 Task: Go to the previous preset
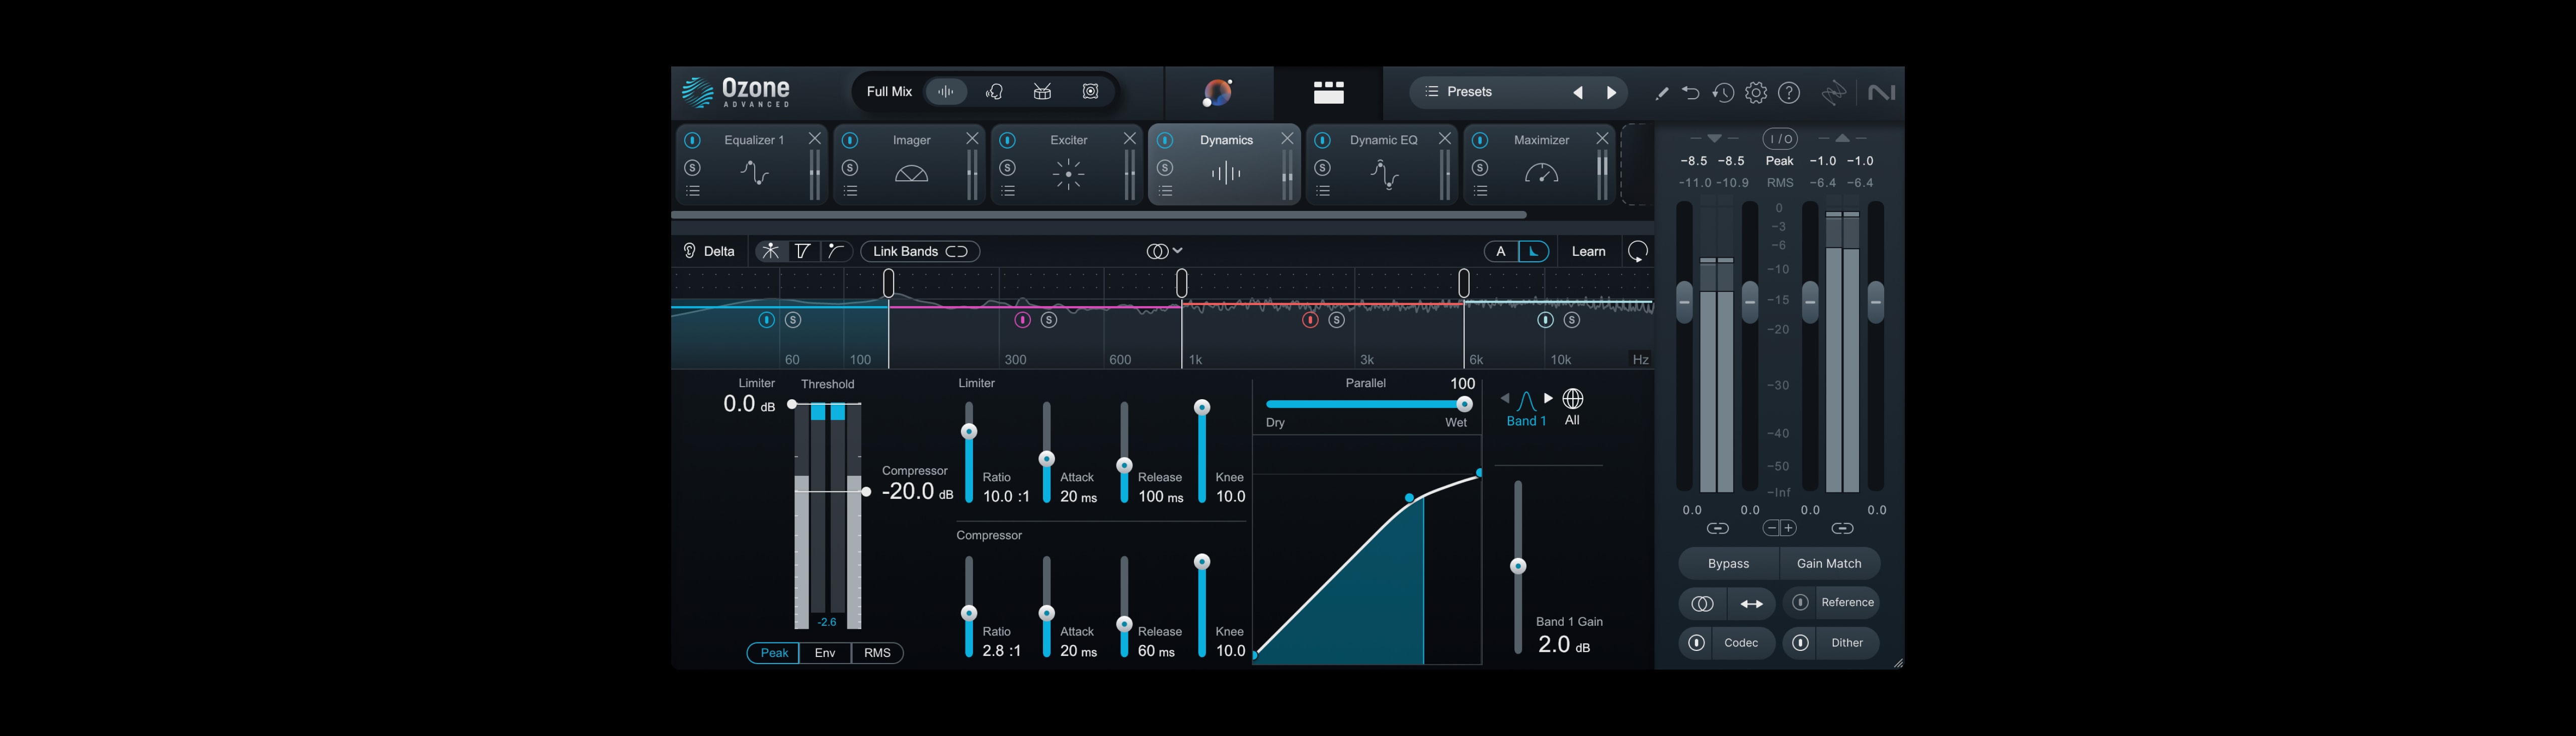click(x=1577, y=93)
